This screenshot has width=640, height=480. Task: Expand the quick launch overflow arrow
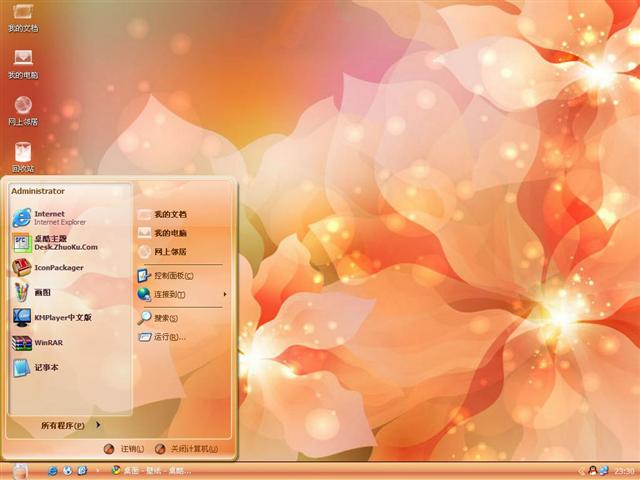coord(98,471)
